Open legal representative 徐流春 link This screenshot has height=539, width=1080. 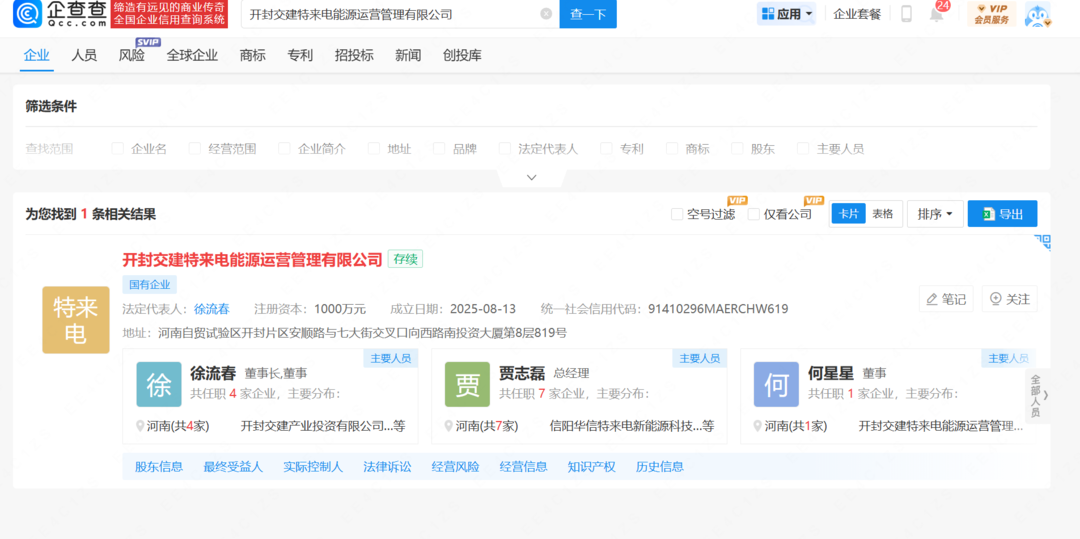coord(211,308)
